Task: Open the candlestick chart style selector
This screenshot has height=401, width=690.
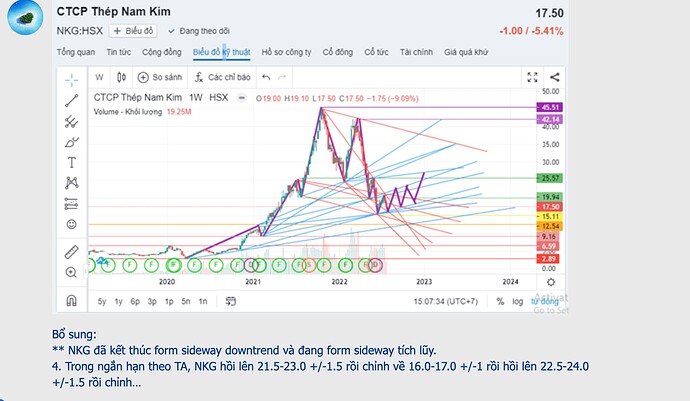Action: click(x=121, y=77)
